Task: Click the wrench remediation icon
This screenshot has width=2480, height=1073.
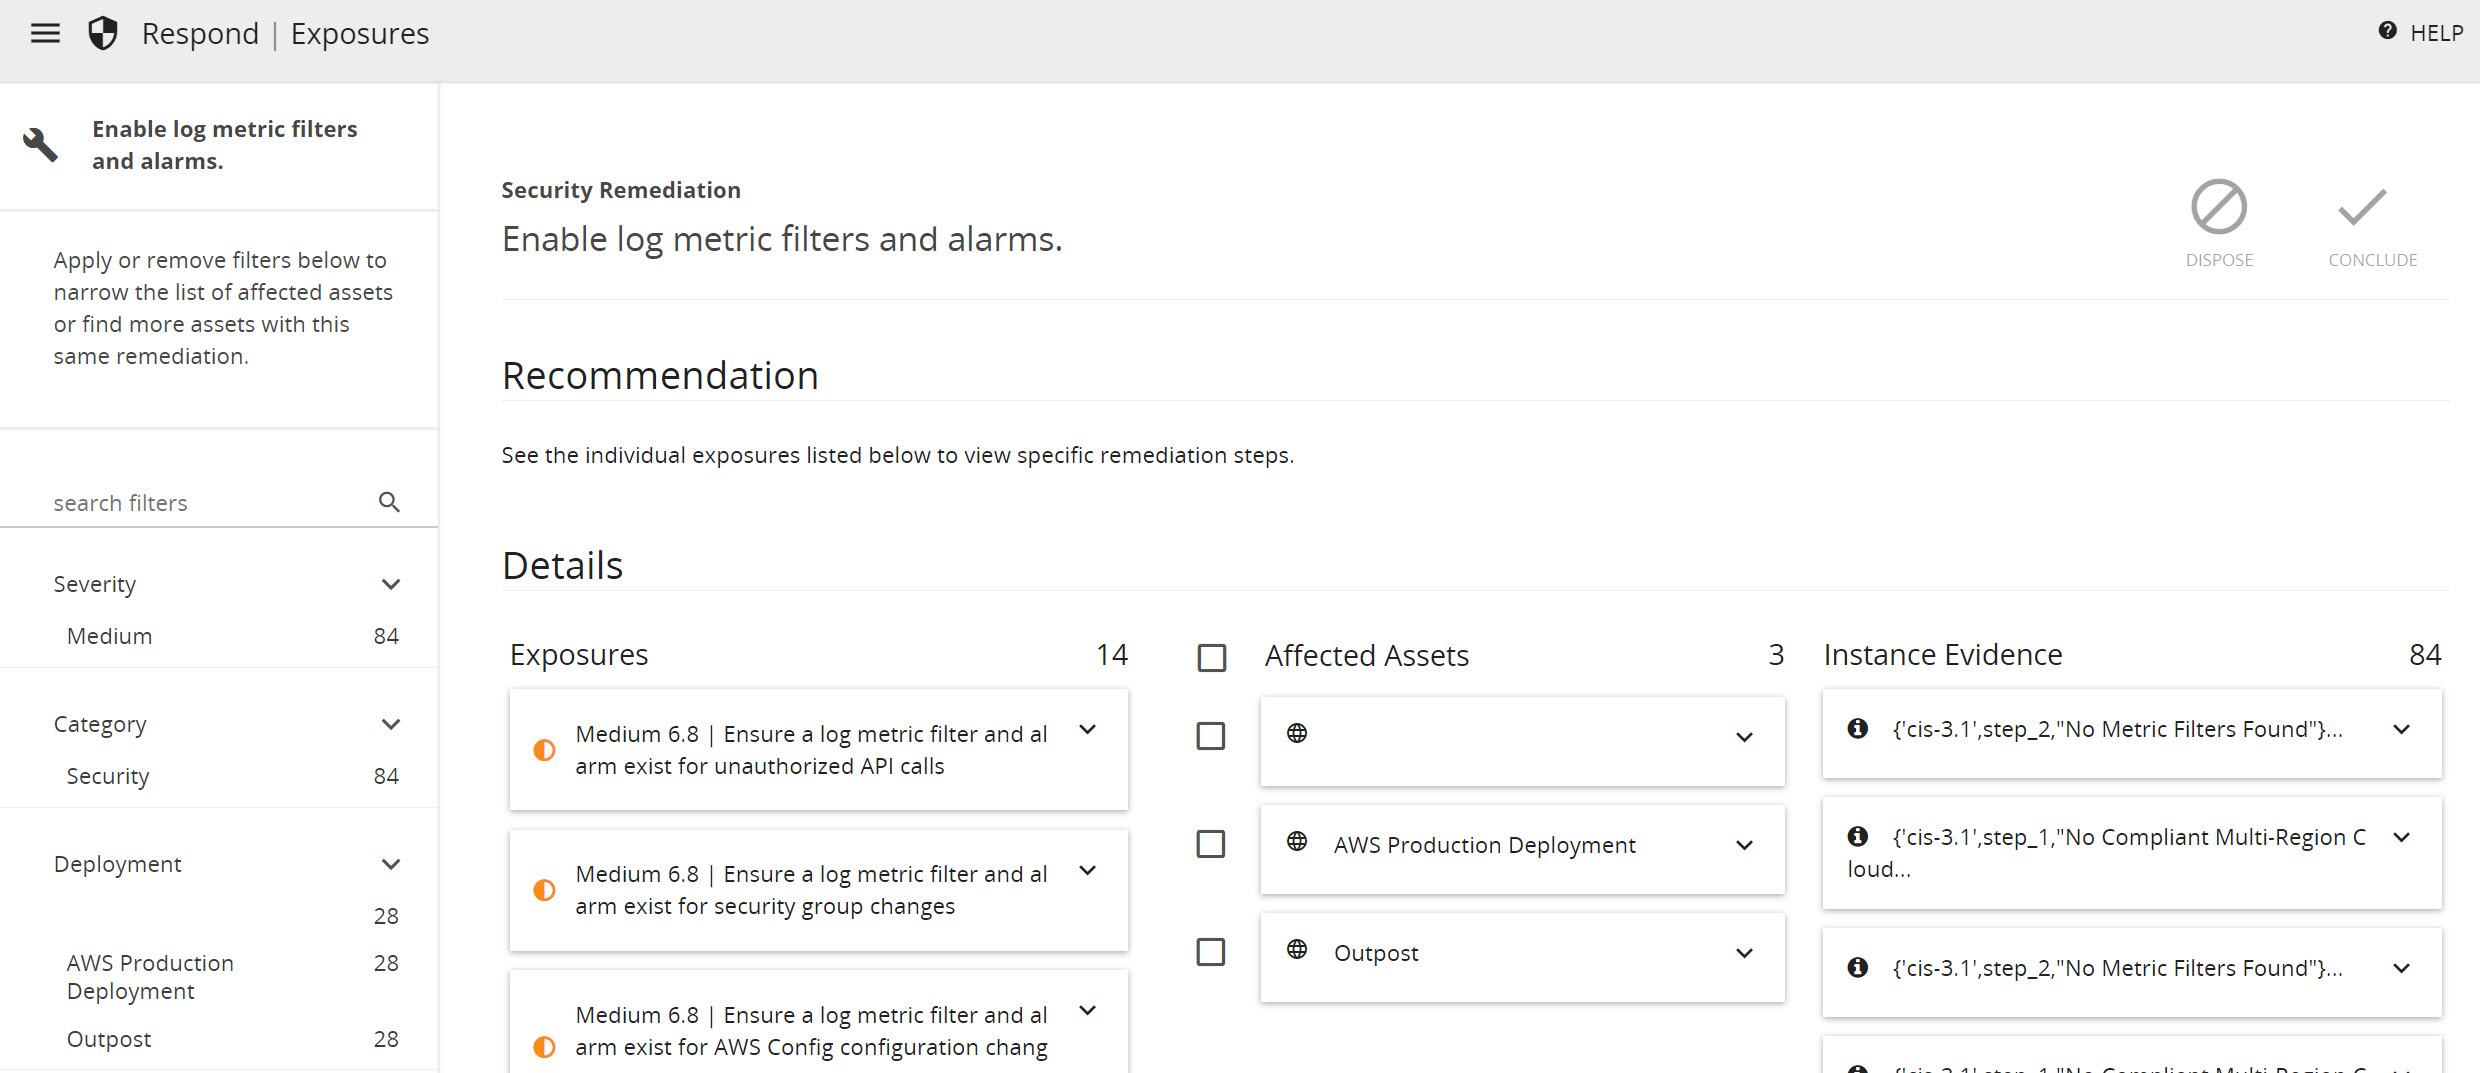Action: [40, 145]
